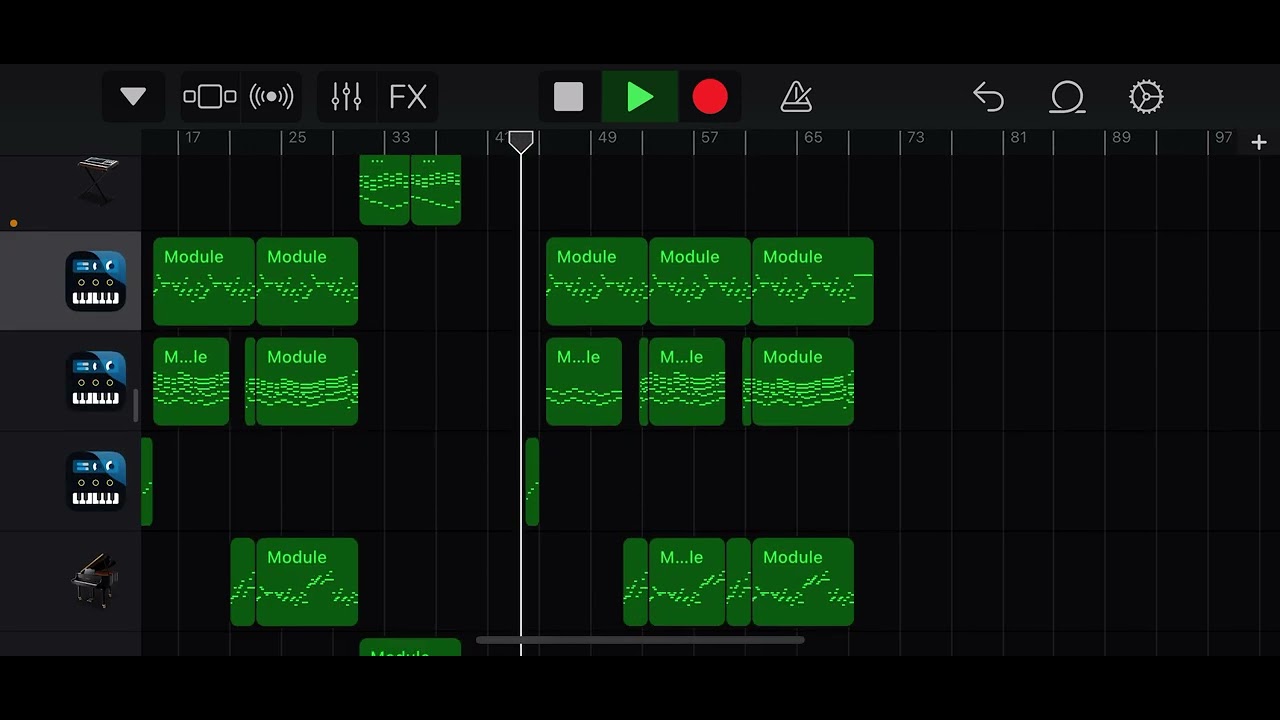Select the first Alchemy synth track icon
Viewport: 1280px width, 720px height.
coord(96,281)
